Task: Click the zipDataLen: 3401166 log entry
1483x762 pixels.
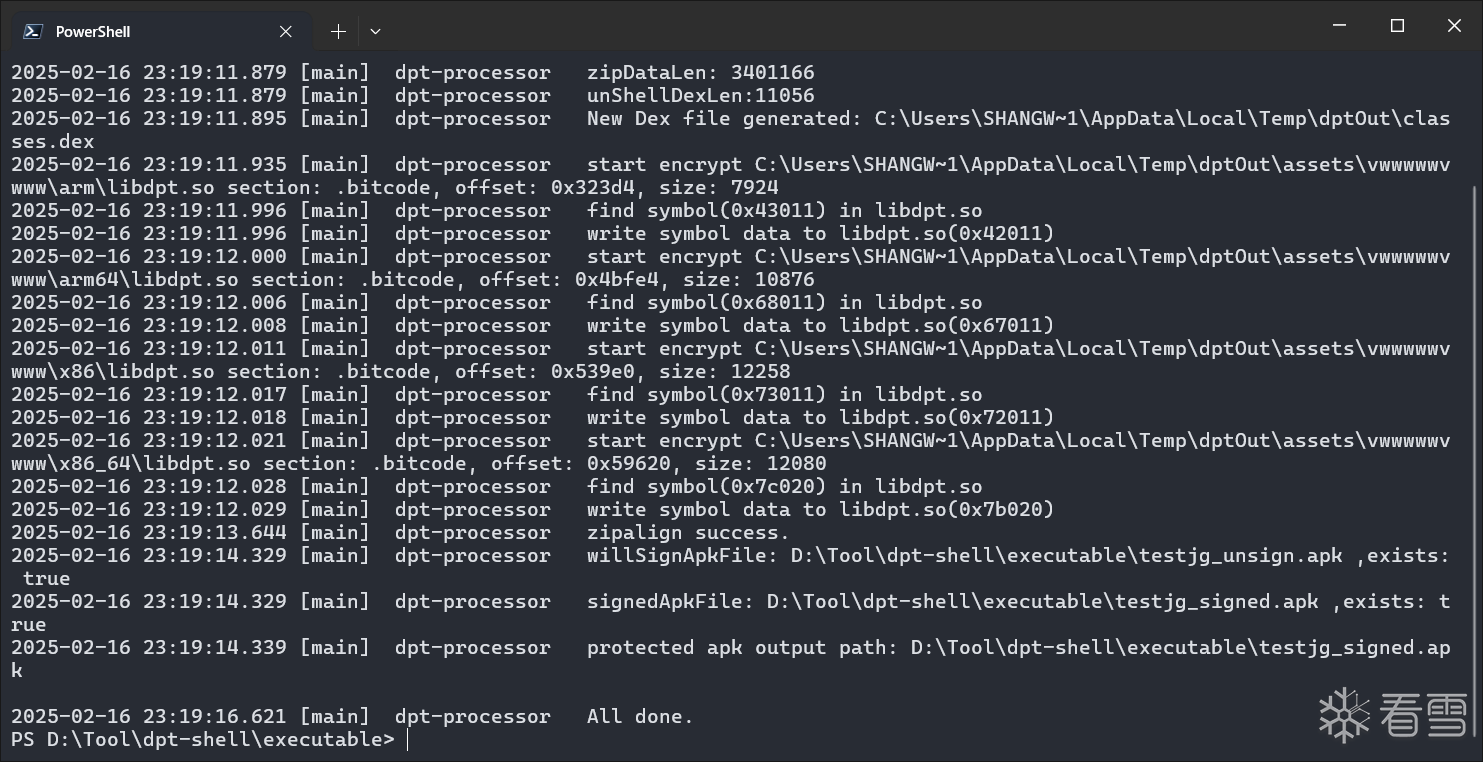Action: (x=700, y=73)
